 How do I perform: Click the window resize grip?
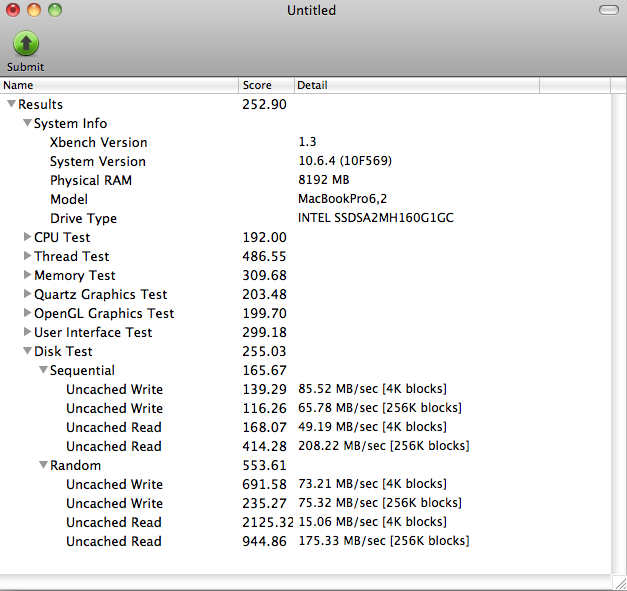(x=620, y=583)
